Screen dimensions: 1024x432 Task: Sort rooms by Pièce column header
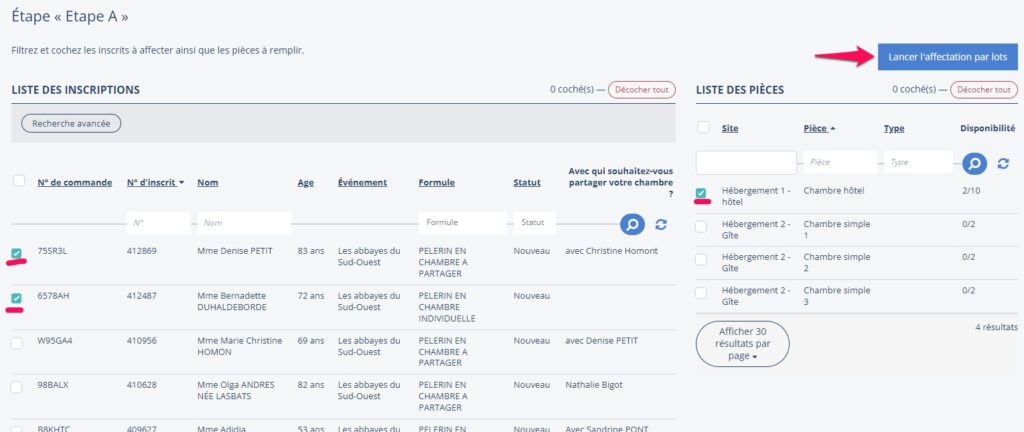(821, 128)
